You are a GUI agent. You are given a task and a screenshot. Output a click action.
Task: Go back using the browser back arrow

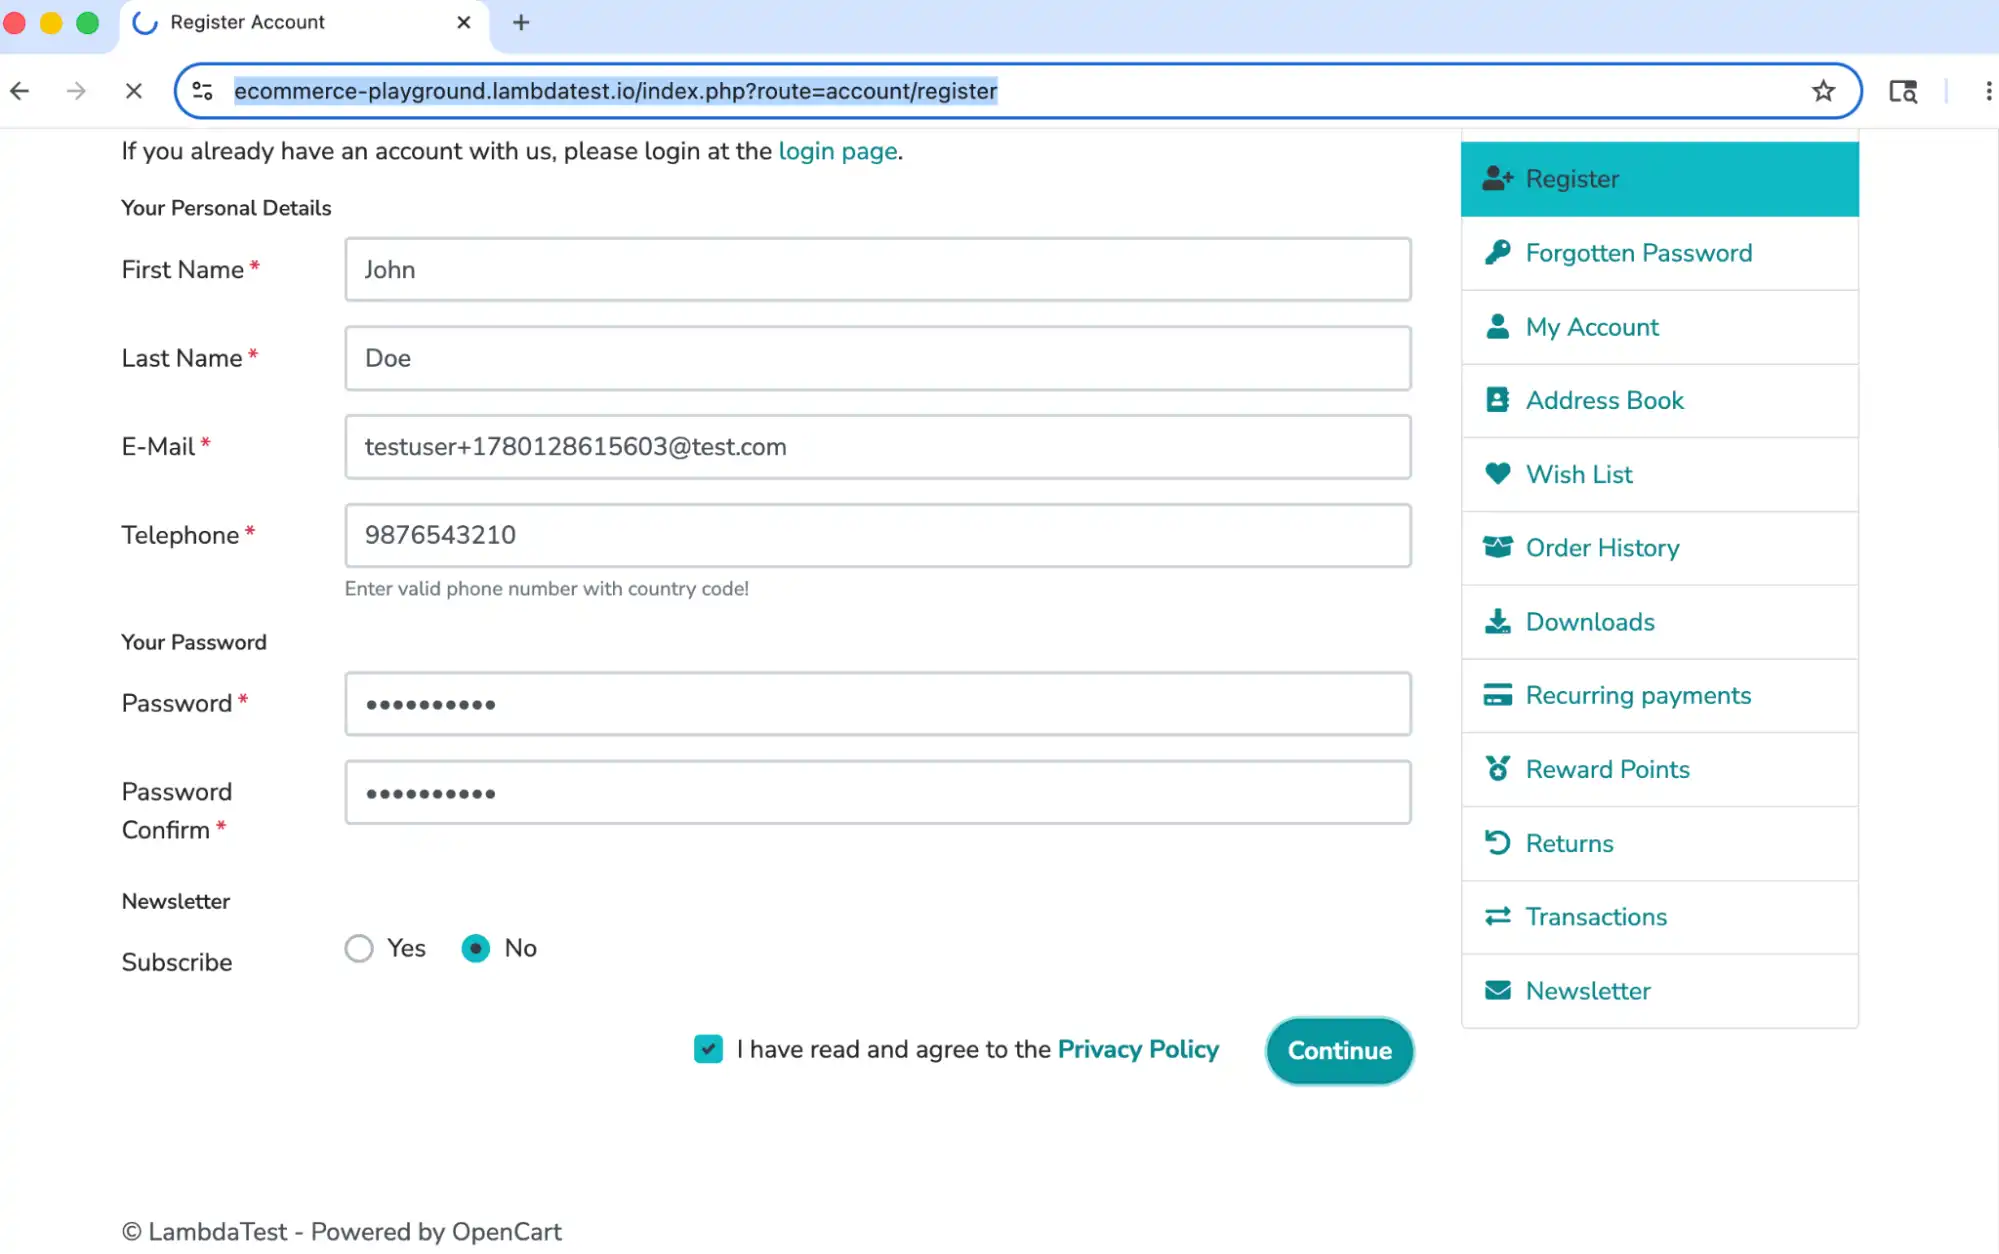[x=20, y=91]
